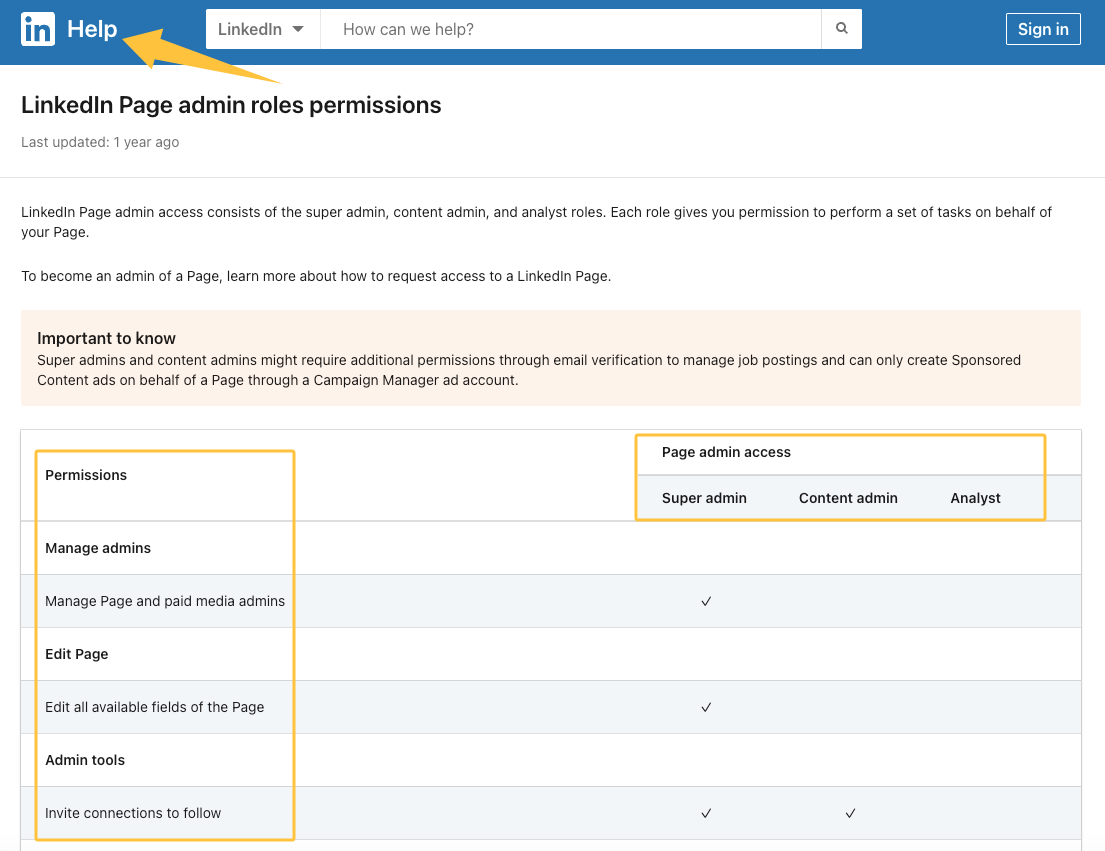Click the 'Permissions' column header
Image resolution: width=1105 pixels, height=851 pixels.
coord(86,476)
